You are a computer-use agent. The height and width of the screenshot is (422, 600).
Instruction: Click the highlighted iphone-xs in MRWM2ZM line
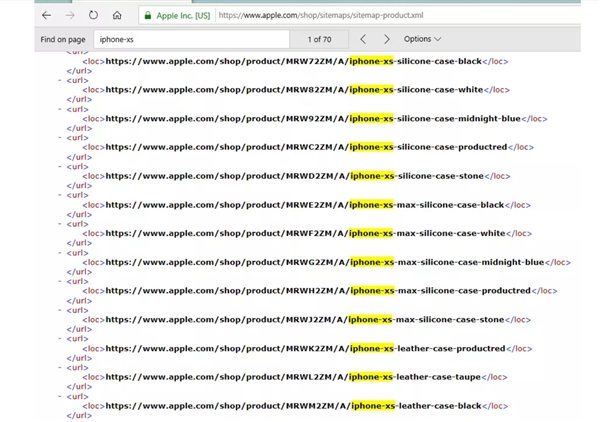tap(372, 406)
